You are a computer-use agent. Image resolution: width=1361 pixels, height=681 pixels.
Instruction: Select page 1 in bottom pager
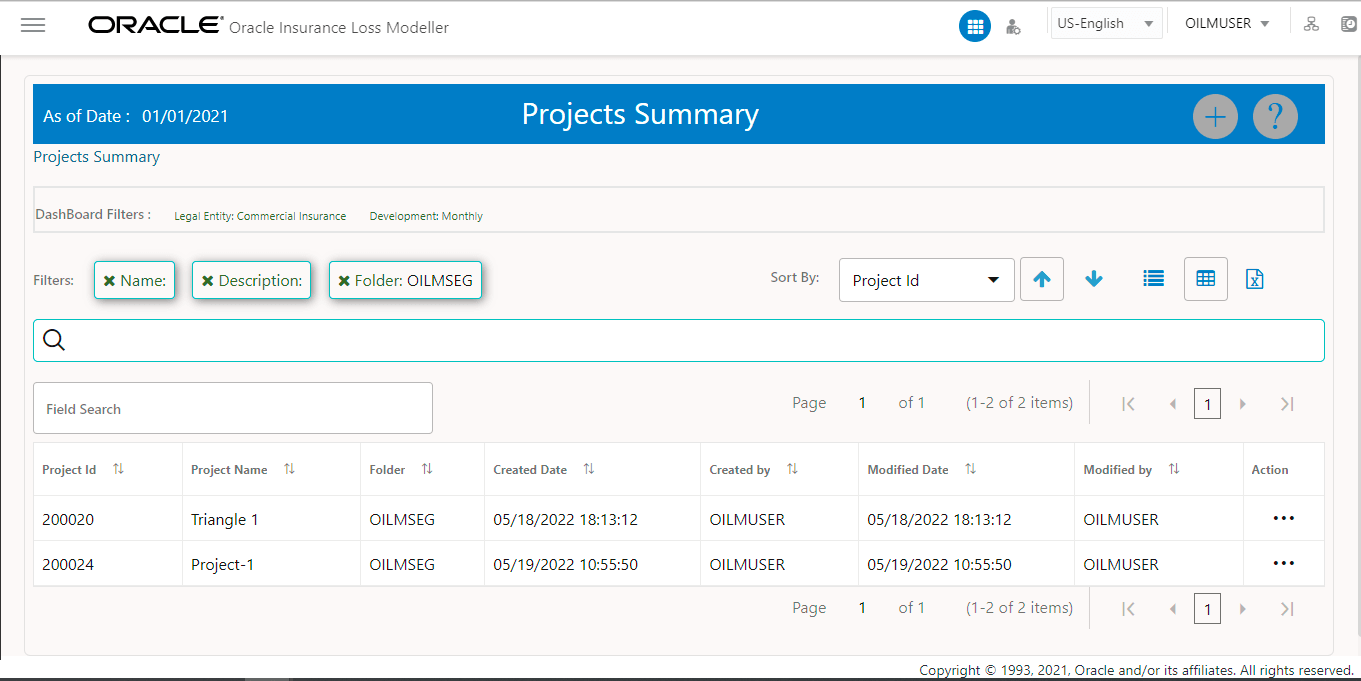tap(1207, 609)
